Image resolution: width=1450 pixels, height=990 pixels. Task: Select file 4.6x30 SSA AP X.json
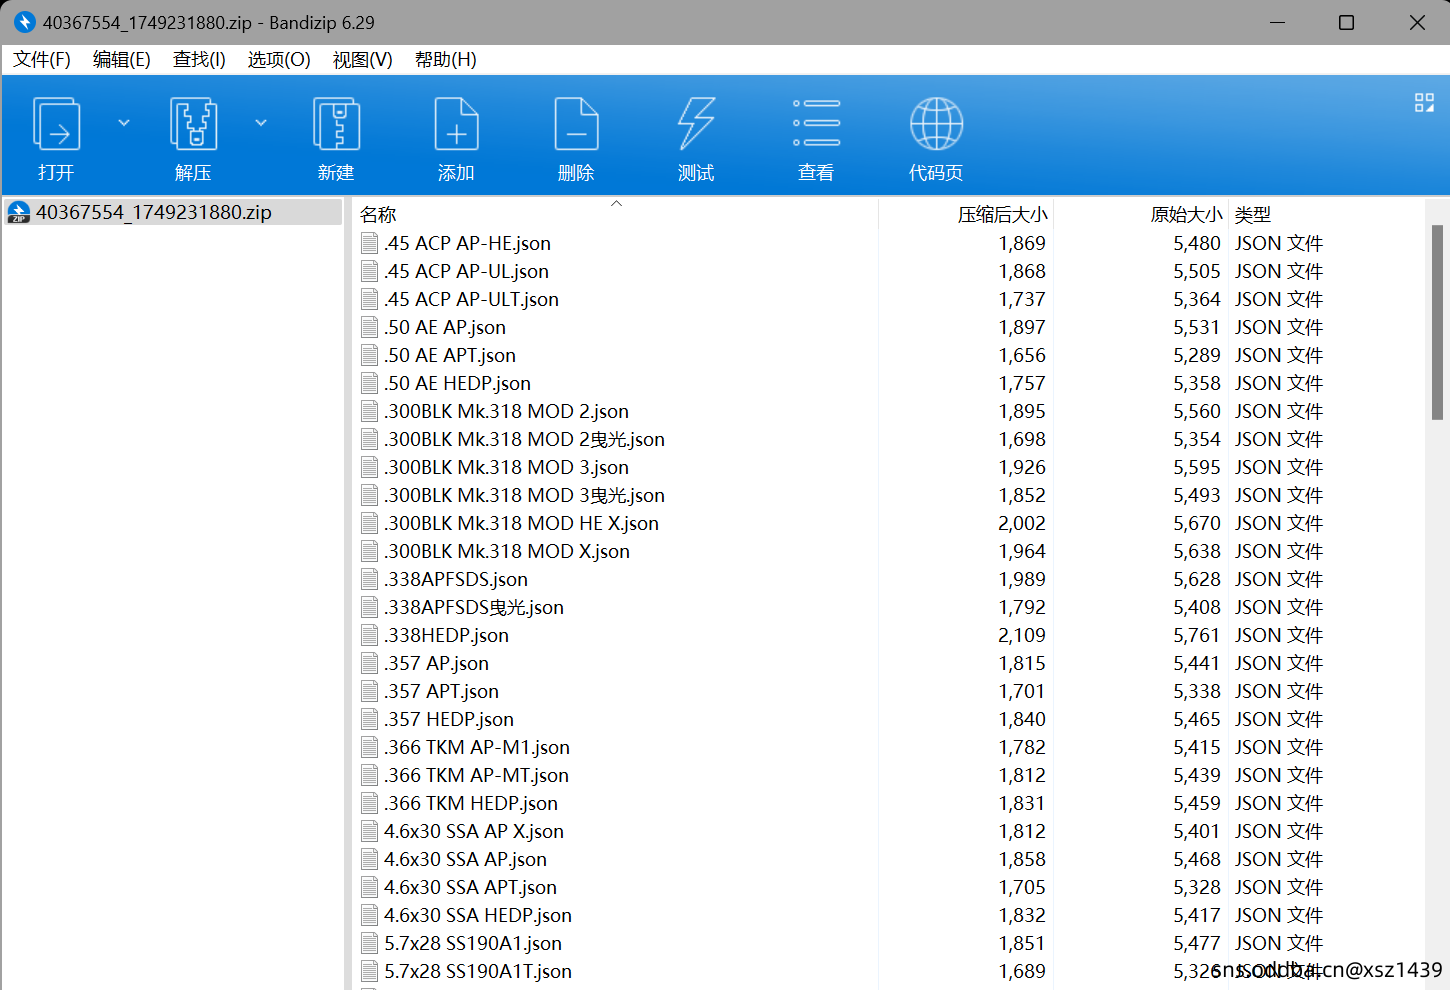click(x=474, y=831)
